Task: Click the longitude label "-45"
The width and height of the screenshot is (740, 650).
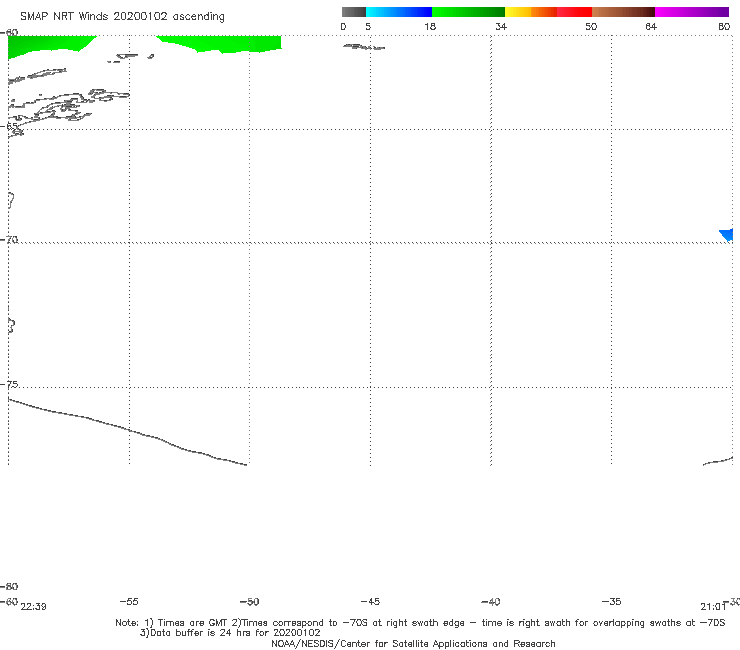Action: [x=370, y=601]
